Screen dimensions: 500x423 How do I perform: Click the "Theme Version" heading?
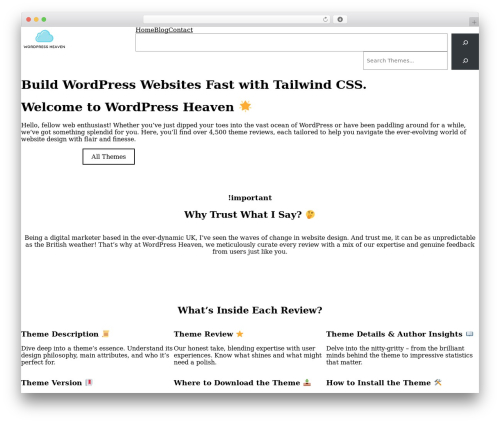51,383
